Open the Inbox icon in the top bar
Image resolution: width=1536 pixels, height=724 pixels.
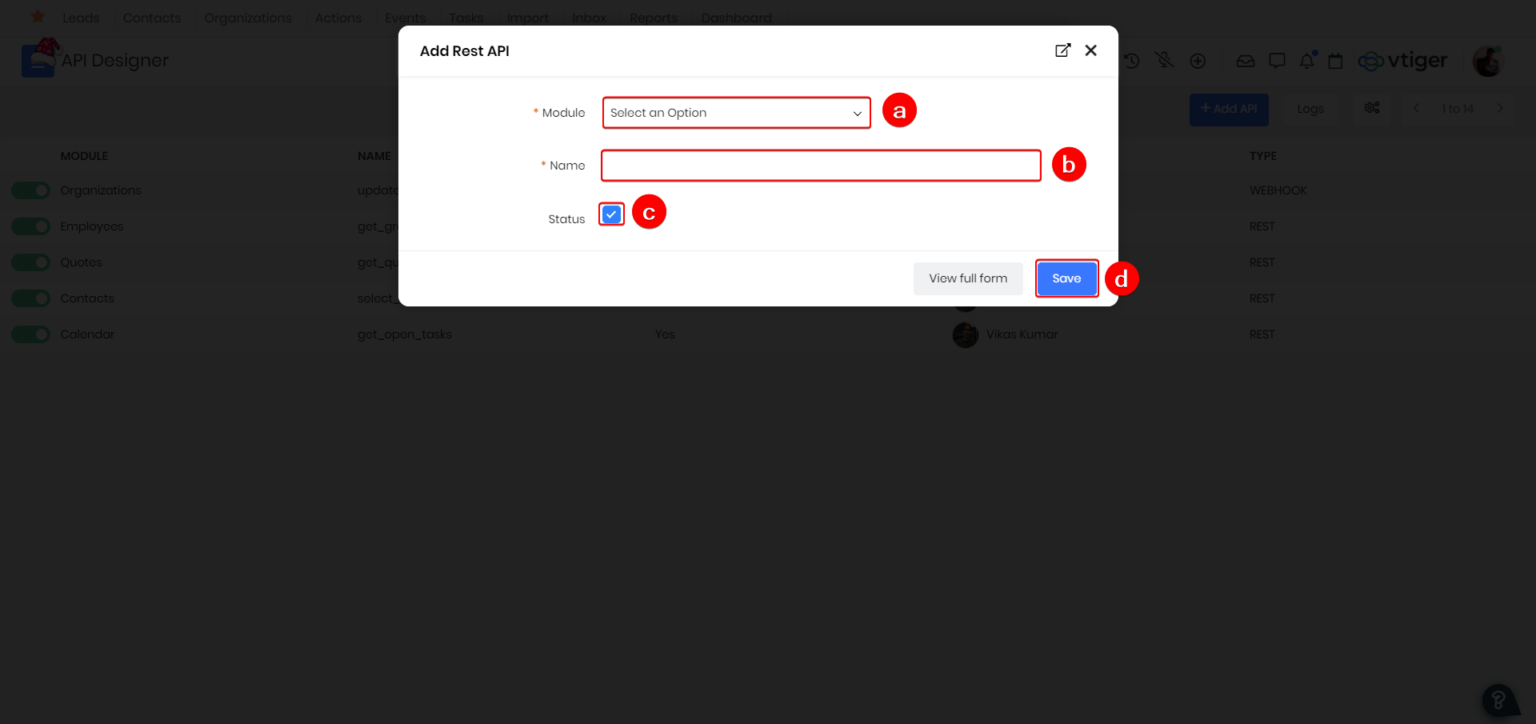pos(1245,60)
